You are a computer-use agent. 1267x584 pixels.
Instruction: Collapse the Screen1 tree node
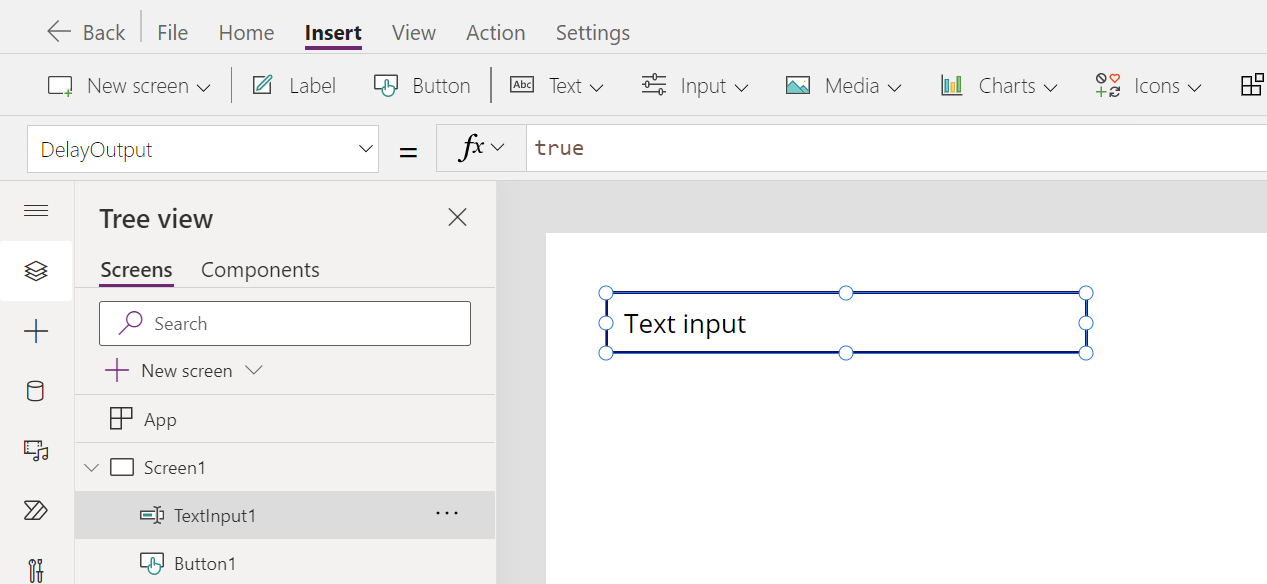92,467
